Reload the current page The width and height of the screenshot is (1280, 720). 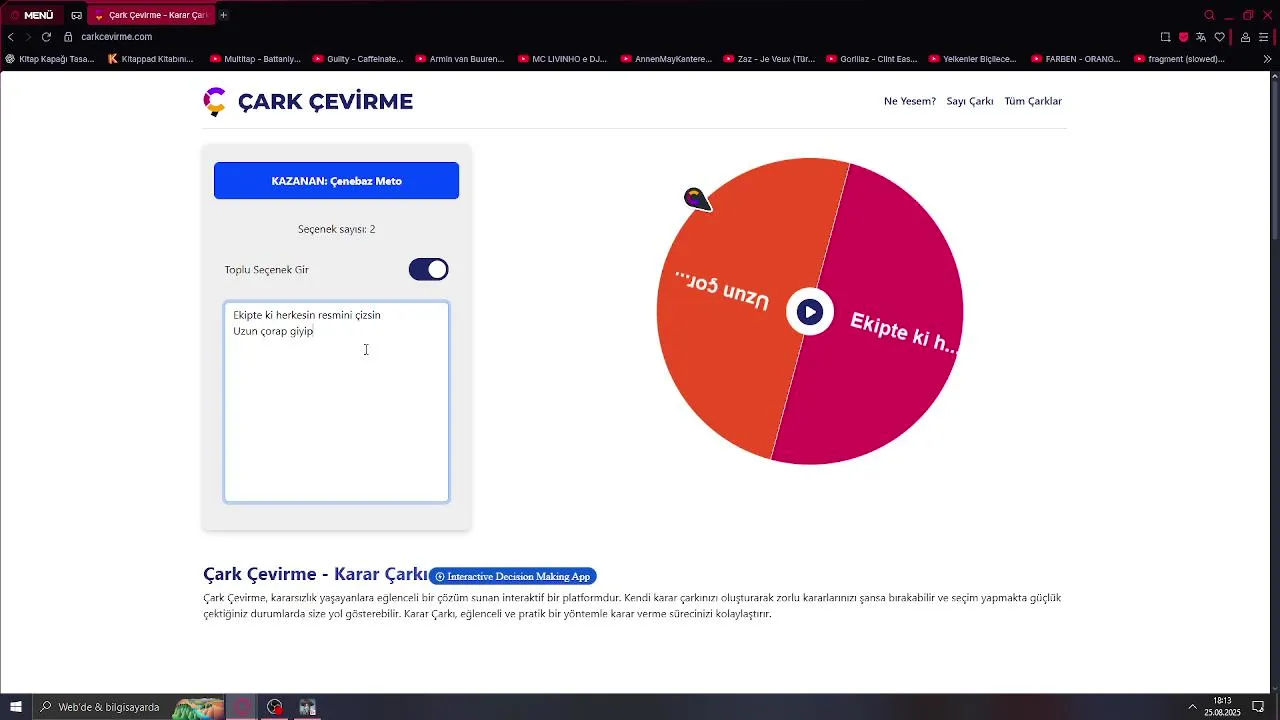coord(46,37)
